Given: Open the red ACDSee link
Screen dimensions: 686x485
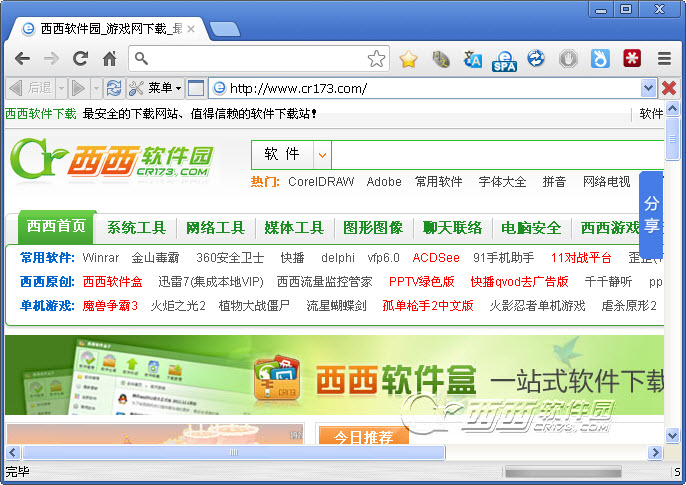Looking at the screenshot, I should click(x=436, y=258).
